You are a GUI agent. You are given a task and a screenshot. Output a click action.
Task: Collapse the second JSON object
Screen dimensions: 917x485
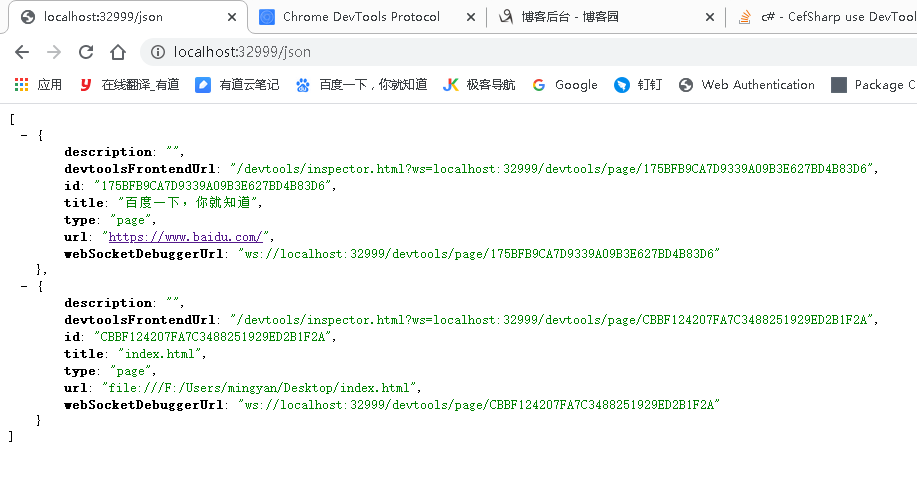point(24,287)
